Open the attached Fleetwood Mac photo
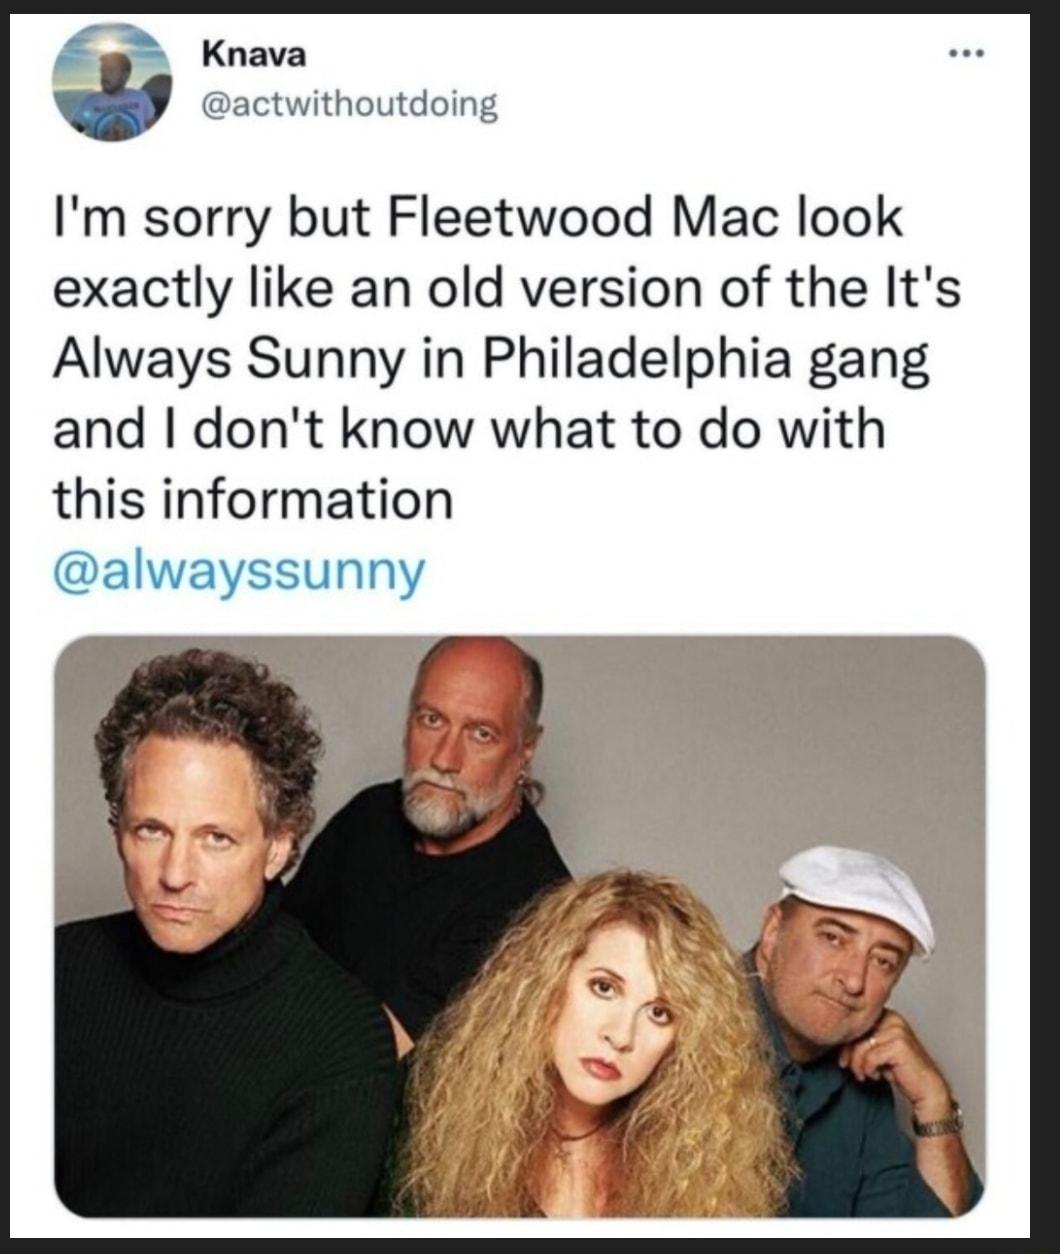The image size is (1060, 1254). click(530, 930)
